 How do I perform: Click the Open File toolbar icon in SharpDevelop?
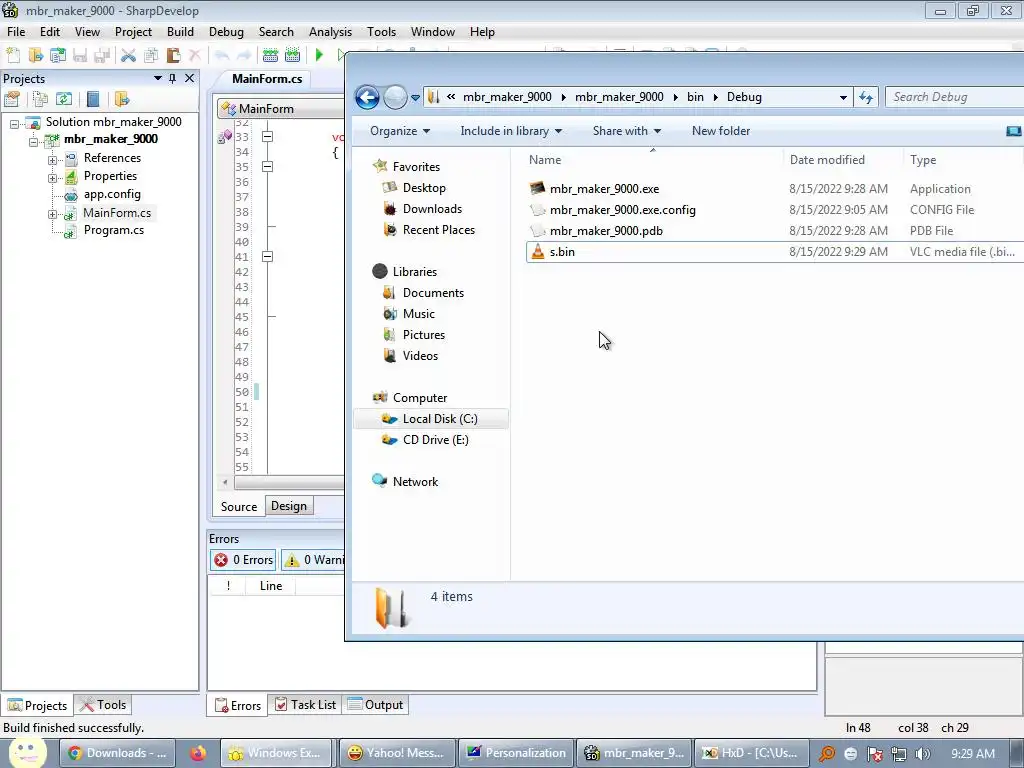[x=35, y=56]
